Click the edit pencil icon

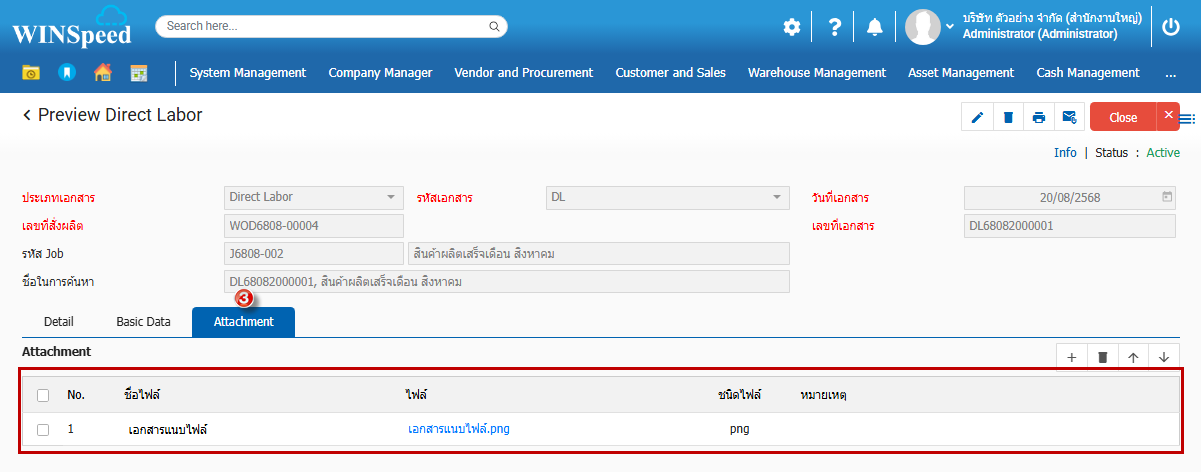[977, 117]
